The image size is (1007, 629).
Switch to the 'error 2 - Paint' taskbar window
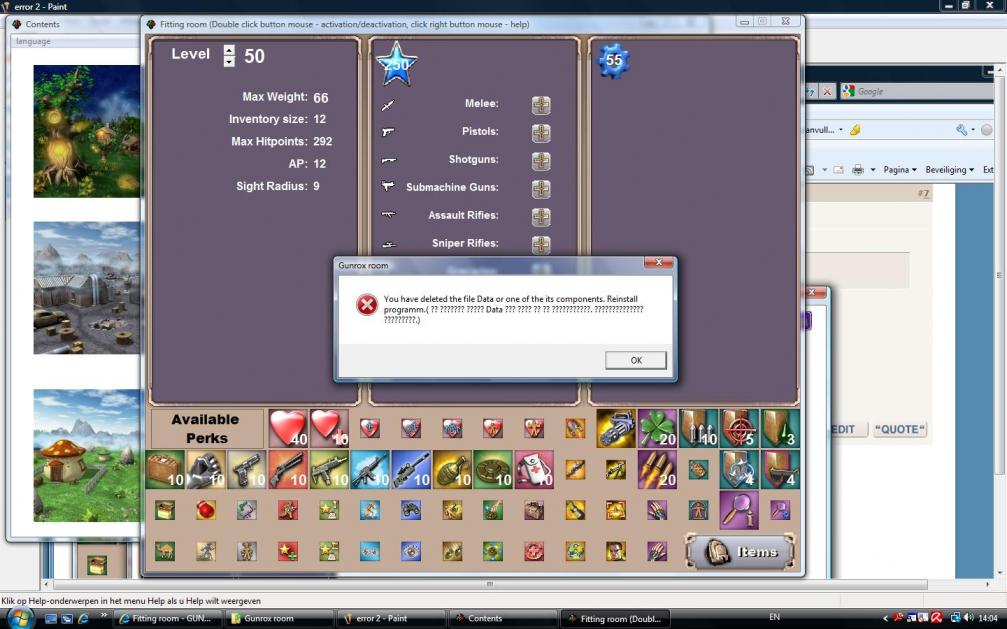point(390,618)
